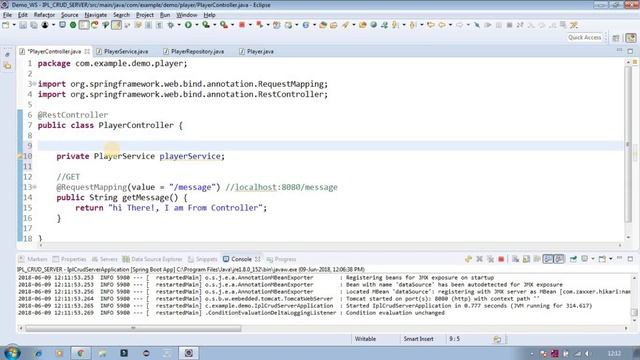Open the Servers view tab
Image resolution: width=640 pixels, height=360 pixels.
(x=104, y=259)
